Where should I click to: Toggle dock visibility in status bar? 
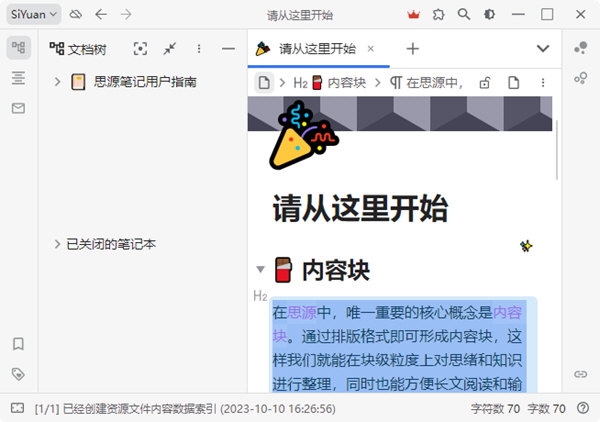(x=18, y=408)
